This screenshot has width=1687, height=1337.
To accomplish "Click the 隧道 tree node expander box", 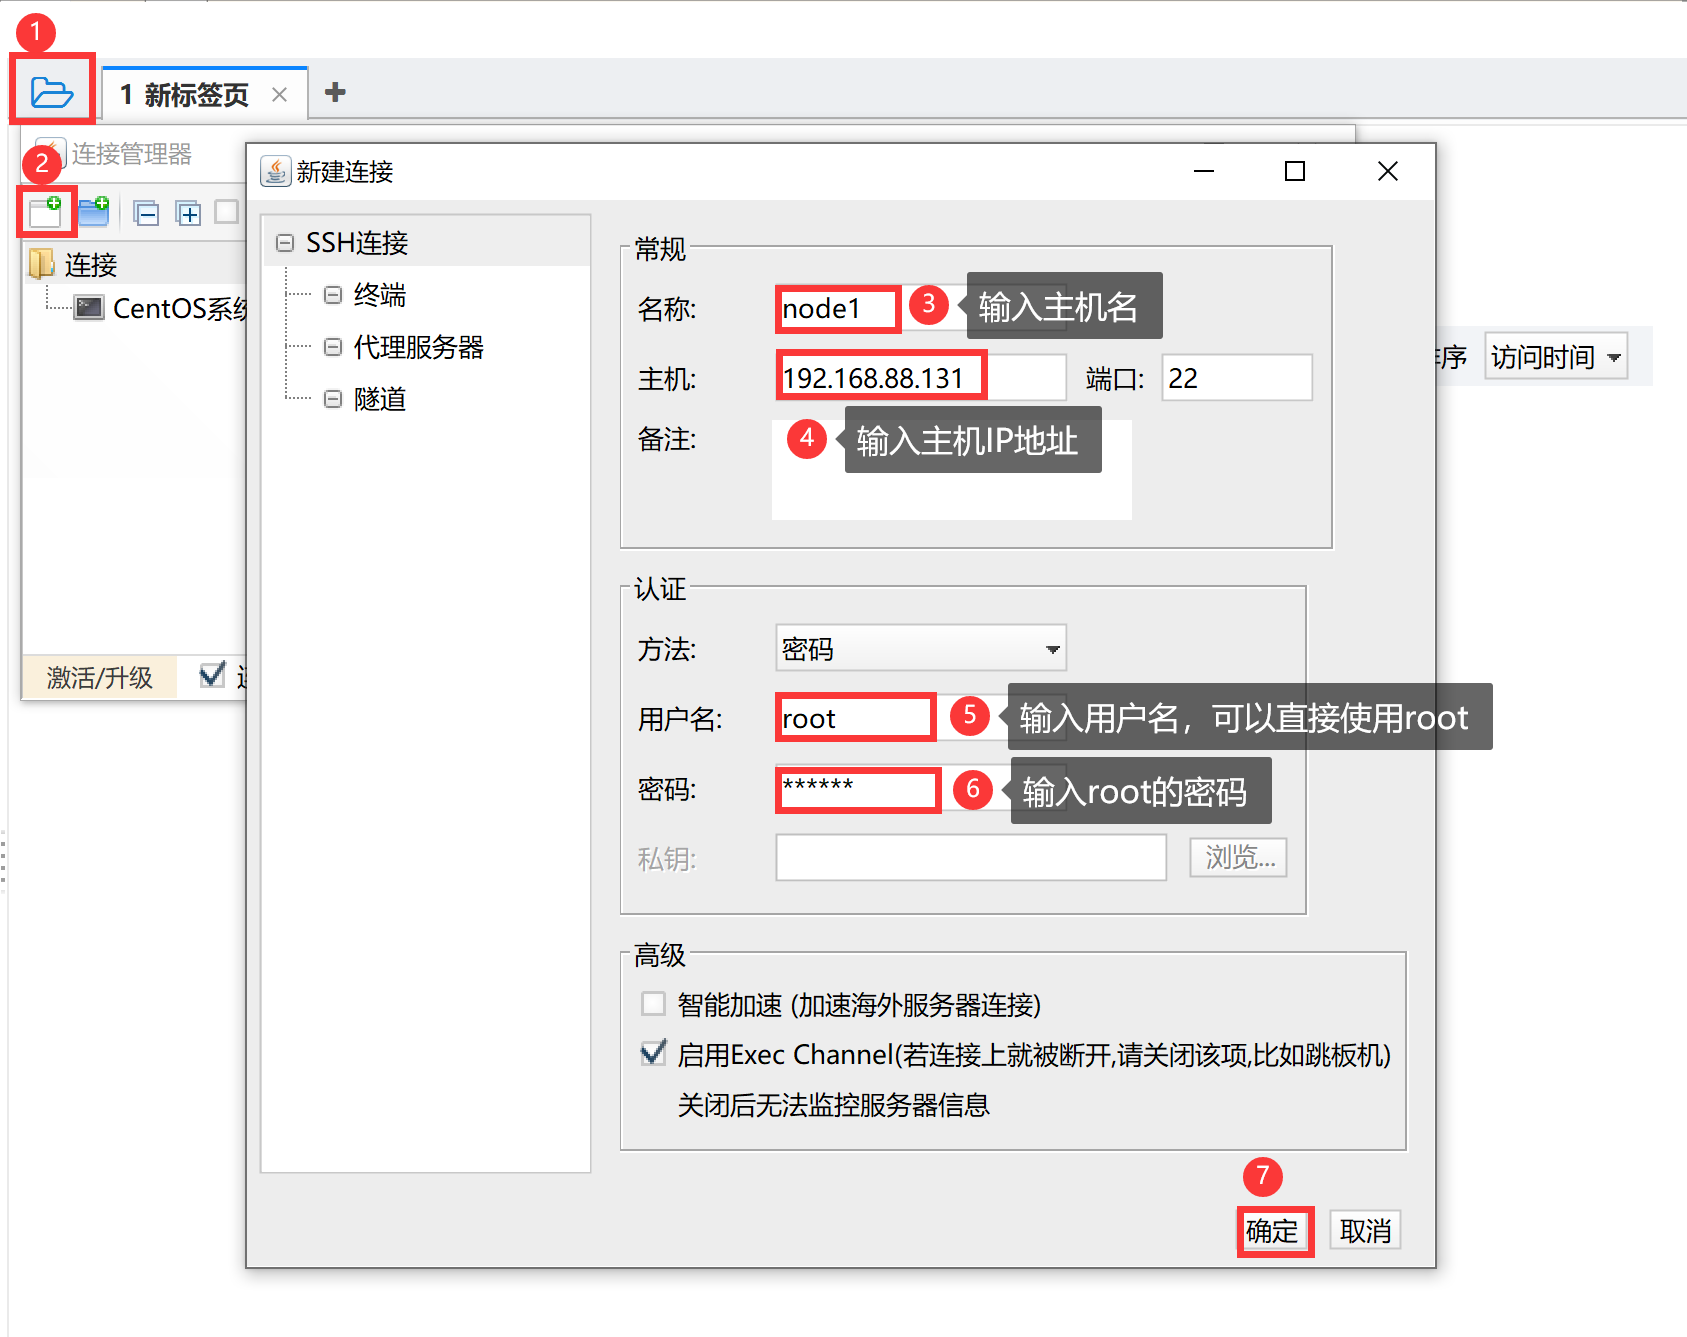I will click(x=333, y=399).
